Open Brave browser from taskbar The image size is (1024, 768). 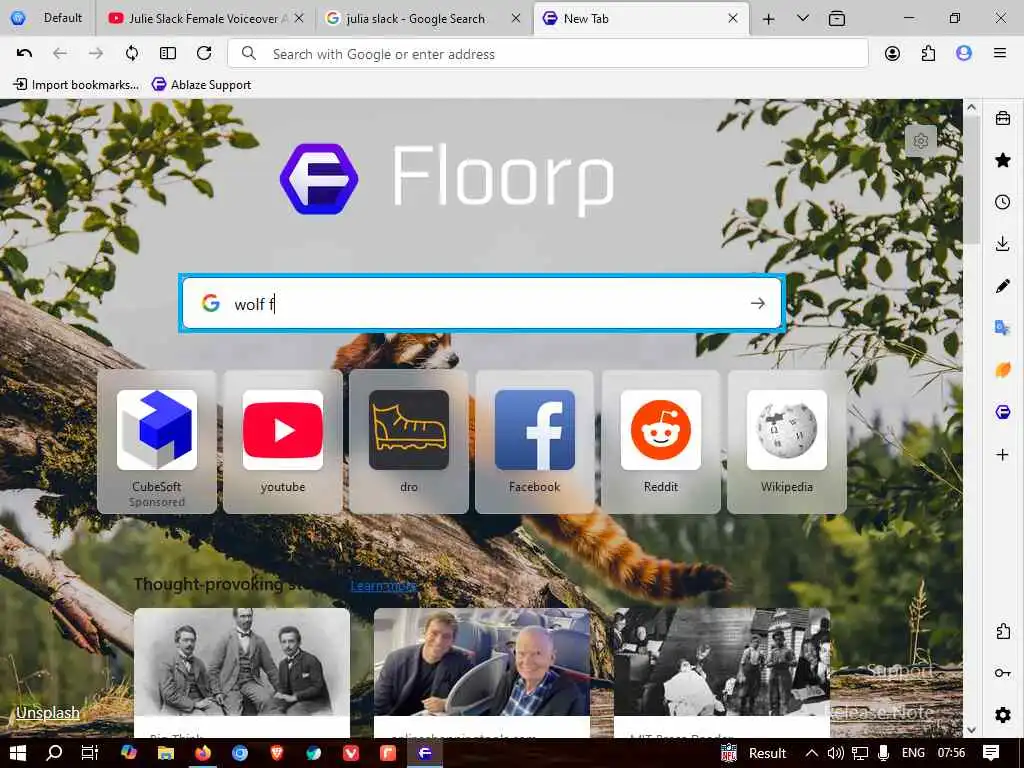[x=277, y=753]
